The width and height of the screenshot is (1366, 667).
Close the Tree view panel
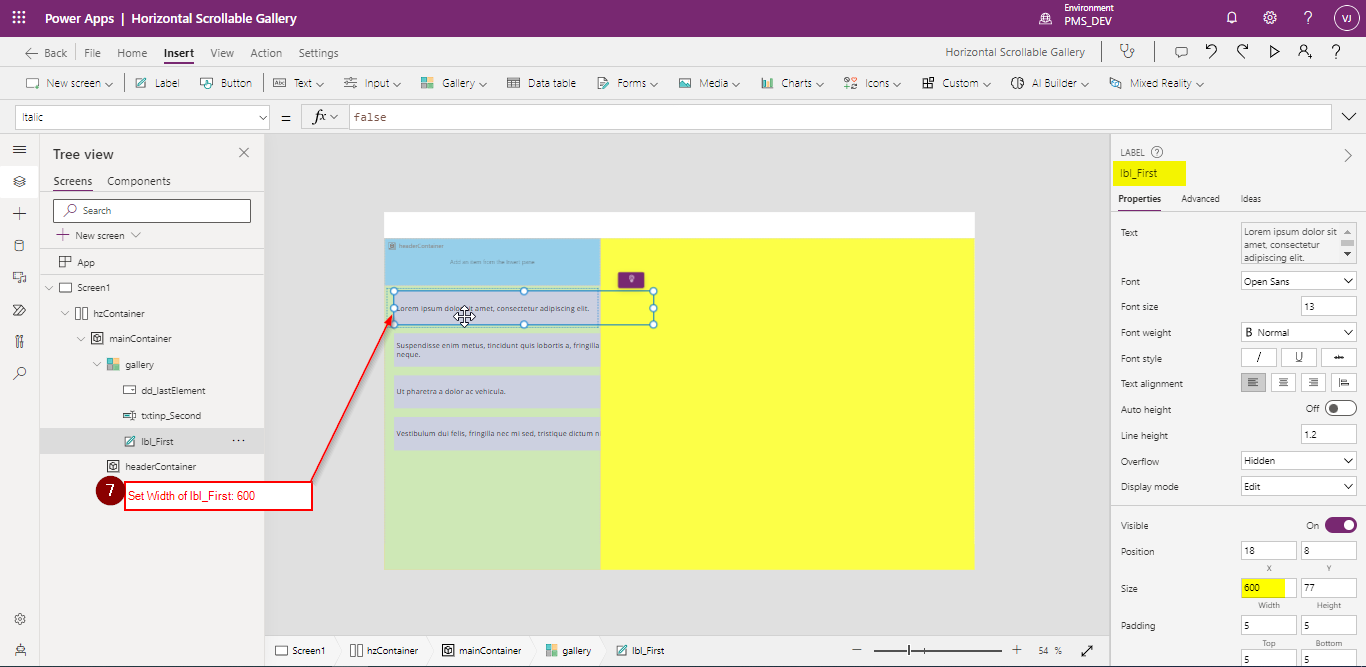[244, 153]
